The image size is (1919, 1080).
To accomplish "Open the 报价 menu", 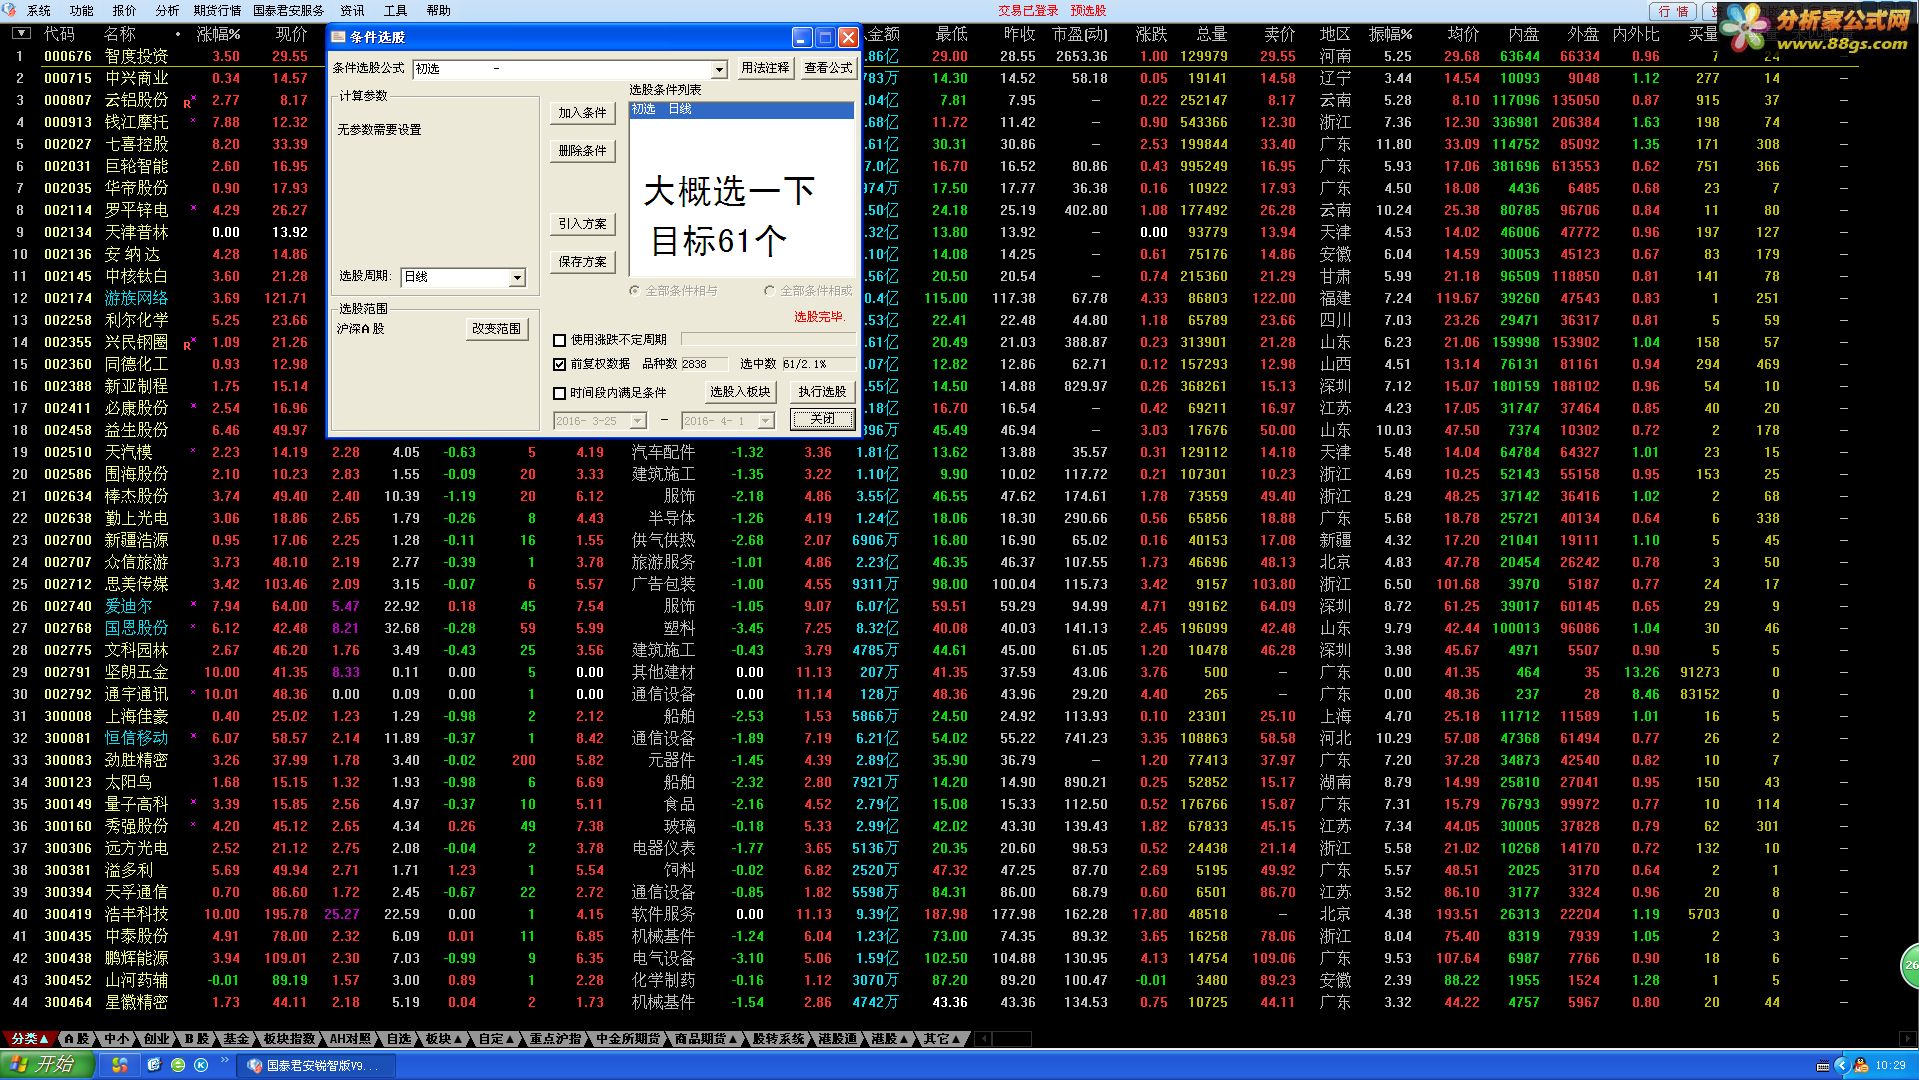I will [x=124, y=11].
